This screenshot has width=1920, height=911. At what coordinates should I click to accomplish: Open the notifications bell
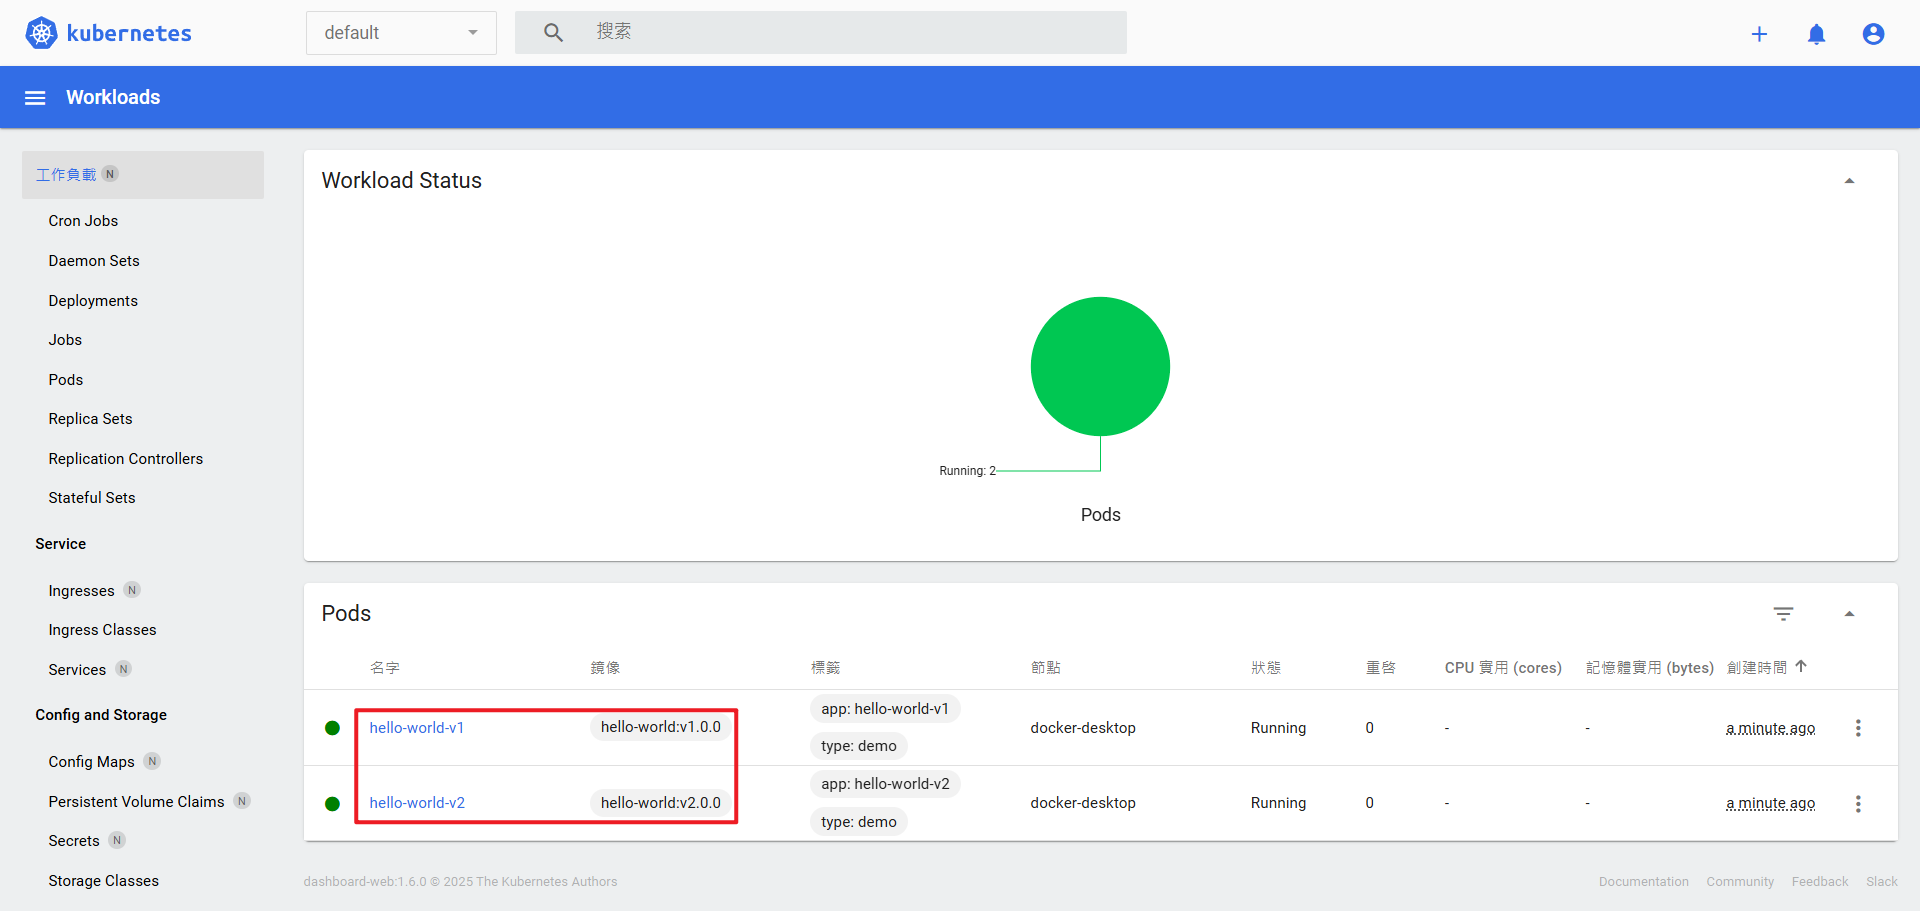1816,34
